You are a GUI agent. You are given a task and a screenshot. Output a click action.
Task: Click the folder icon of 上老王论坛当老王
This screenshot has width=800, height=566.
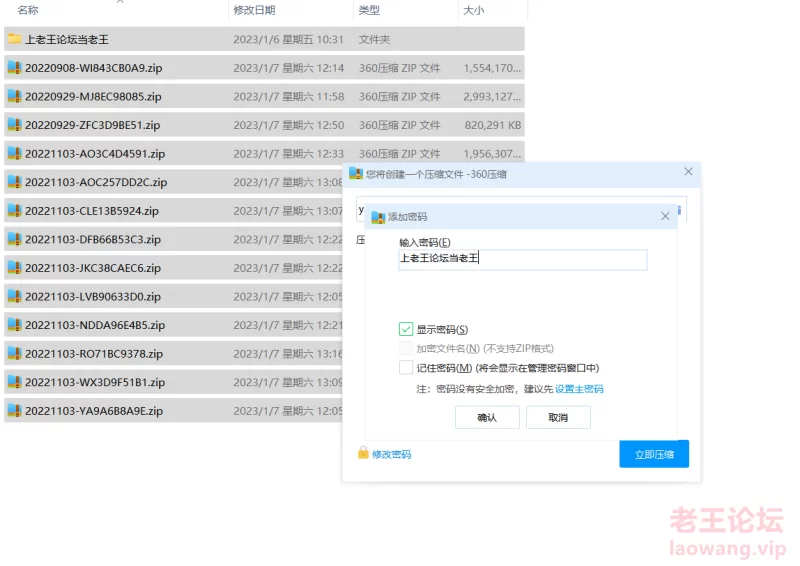14,39
